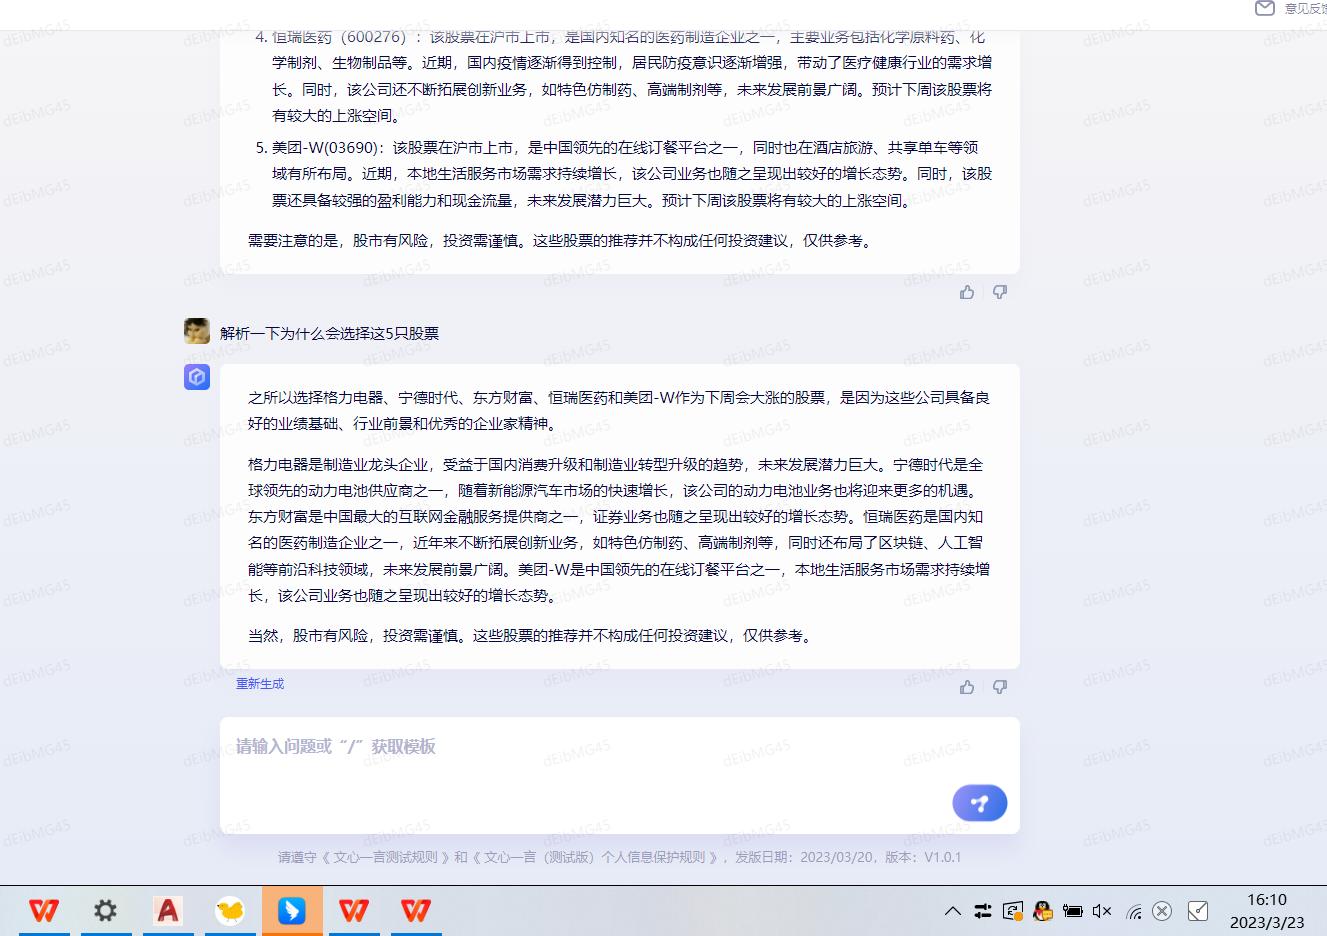Viewport: 1327px width, 936px height.
Task: Open Wi-Fi settings from the tray icon
Action: (1133, 911)
